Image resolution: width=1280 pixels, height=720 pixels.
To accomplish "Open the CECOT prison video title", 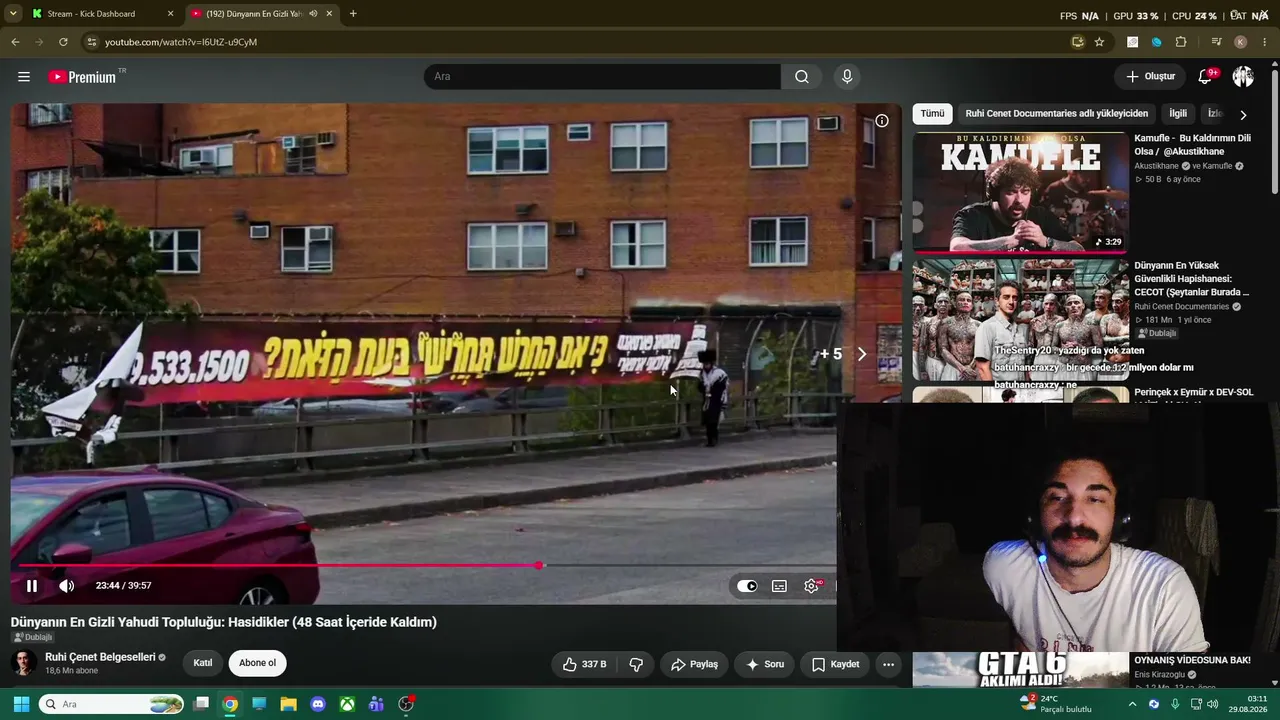I will 1191,279.
